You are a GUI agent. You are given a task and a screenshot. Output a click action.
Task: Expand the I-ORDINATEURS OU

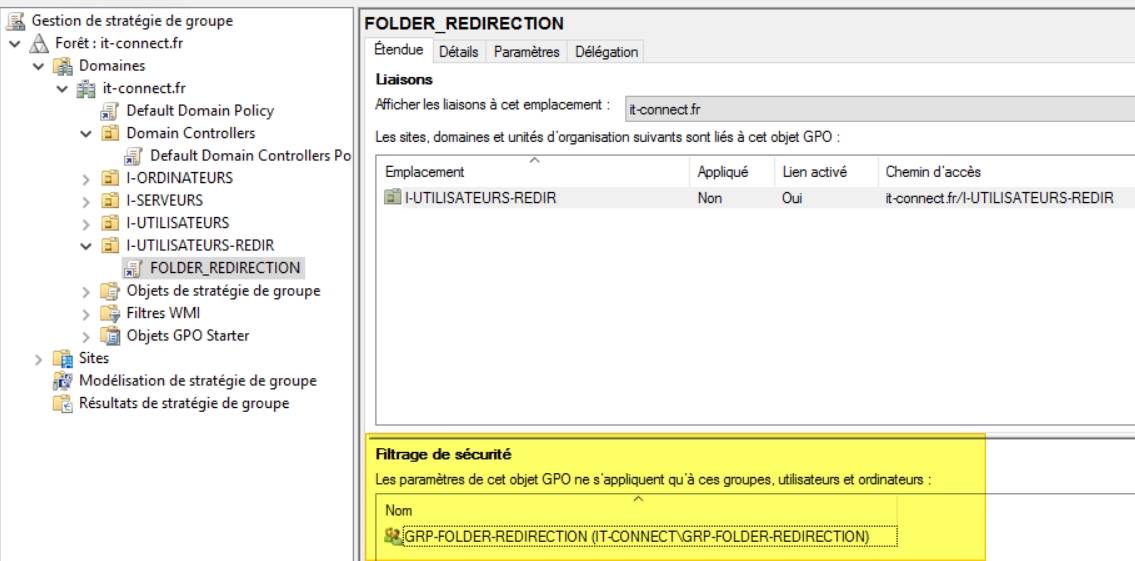click(86, 179)
